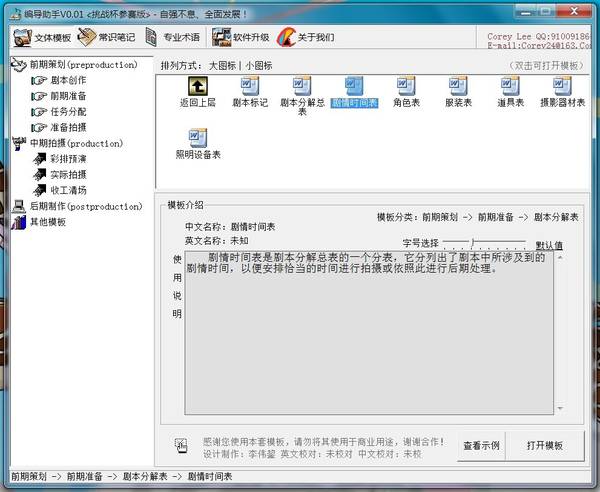This screenshot has height=492, width=600.
Task: Select 任务分配 in the sidebar tree
Action: click(x=68, y=112)
